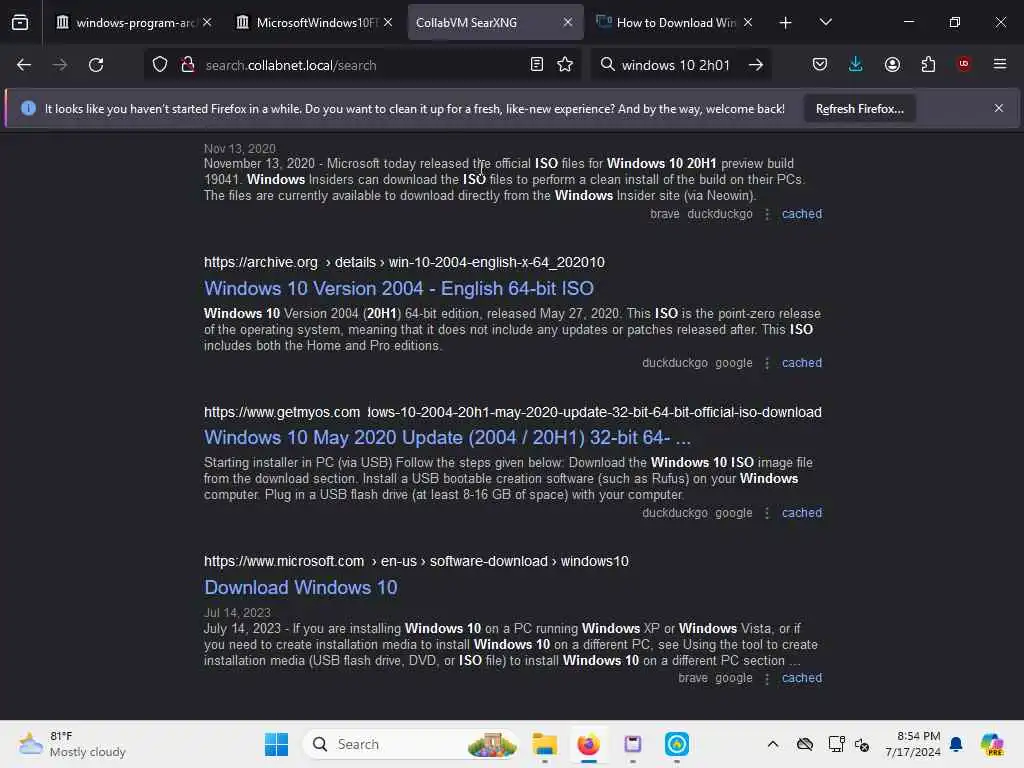Dismiss the Refresh Firefox notification bar

click(999, 108)
